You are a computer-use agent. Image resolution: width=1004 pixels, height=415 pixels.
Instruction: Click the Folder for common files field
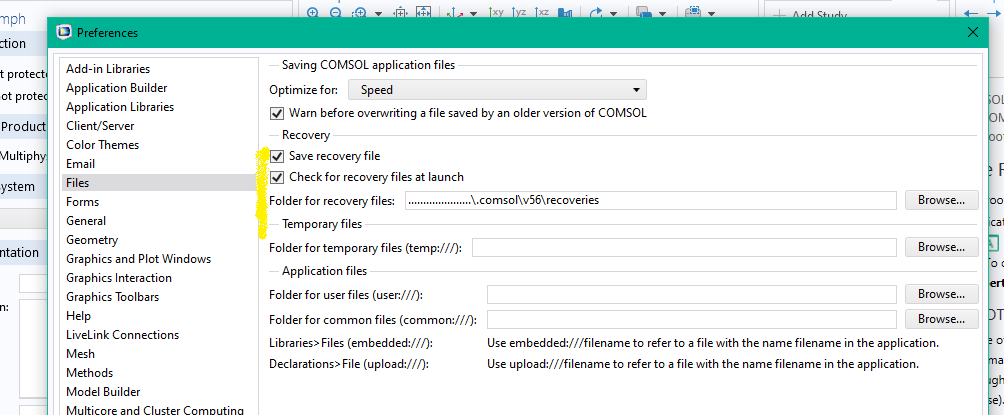691,319
